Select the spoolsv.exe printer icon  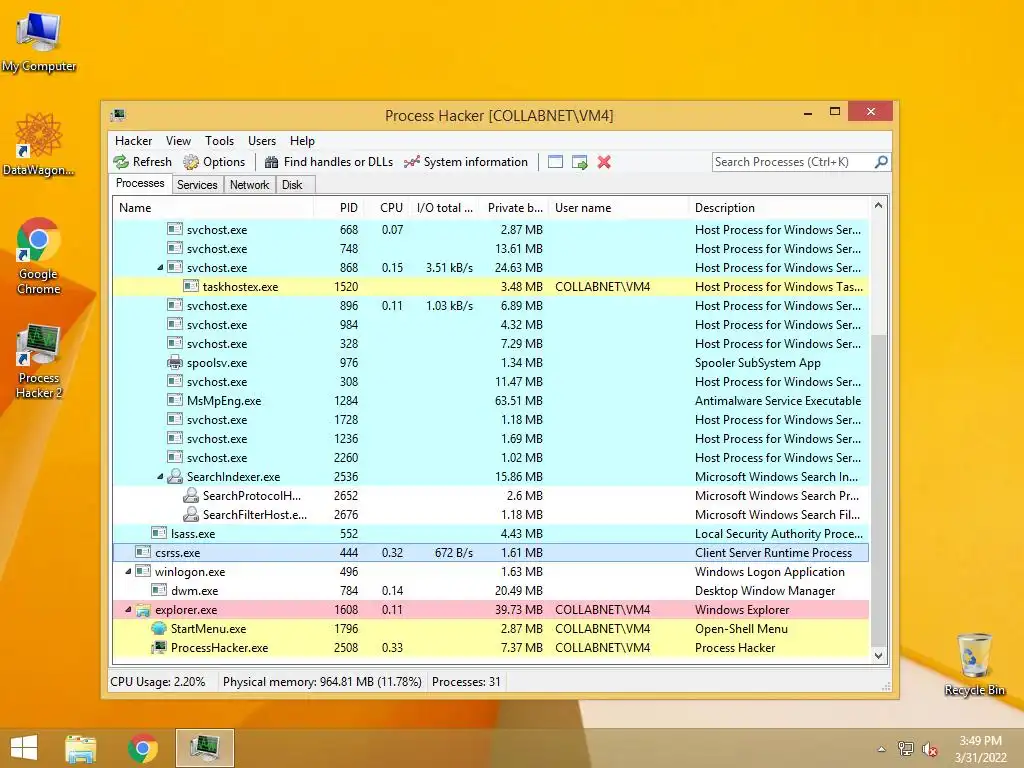pyautogui.click(x=174, y=362)
